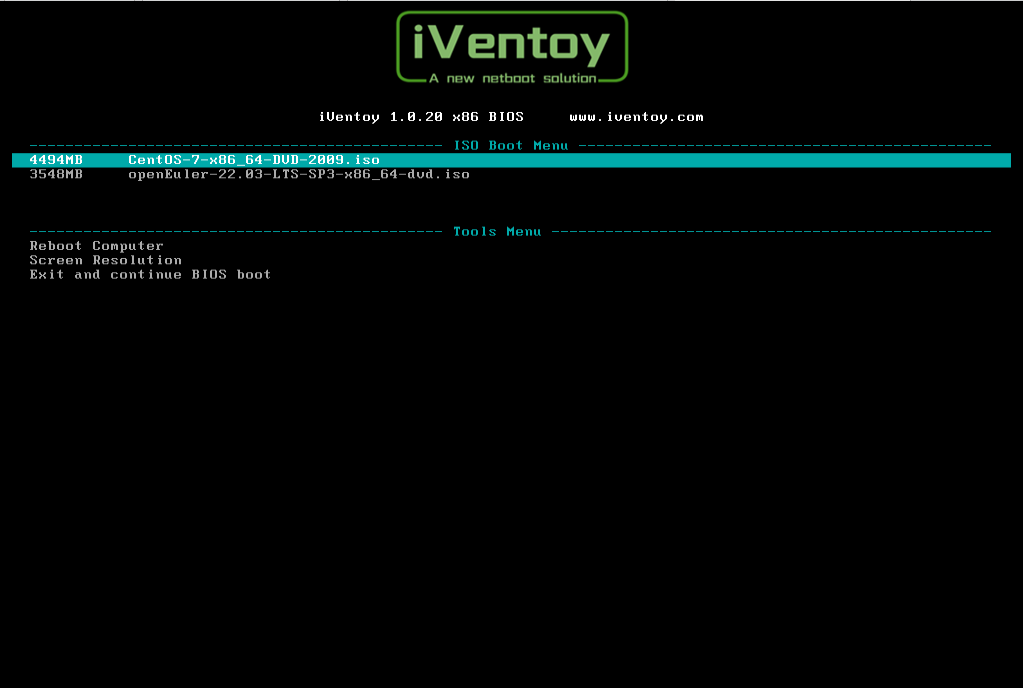Choose Reboot Computer in Tools Menu
This screenshot has width=1024, height=689.
pos(97,246)
